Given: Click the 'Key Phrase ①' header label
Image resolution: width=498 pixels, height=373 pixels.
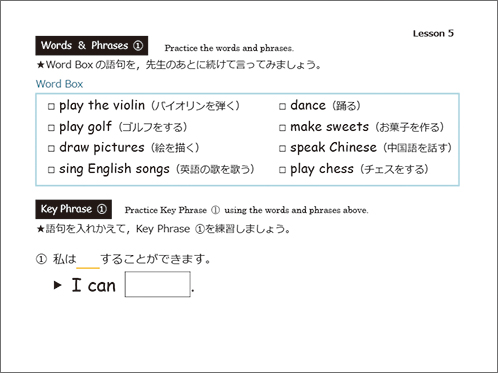Looking at the screenshot, I should (x=74, y=209).
